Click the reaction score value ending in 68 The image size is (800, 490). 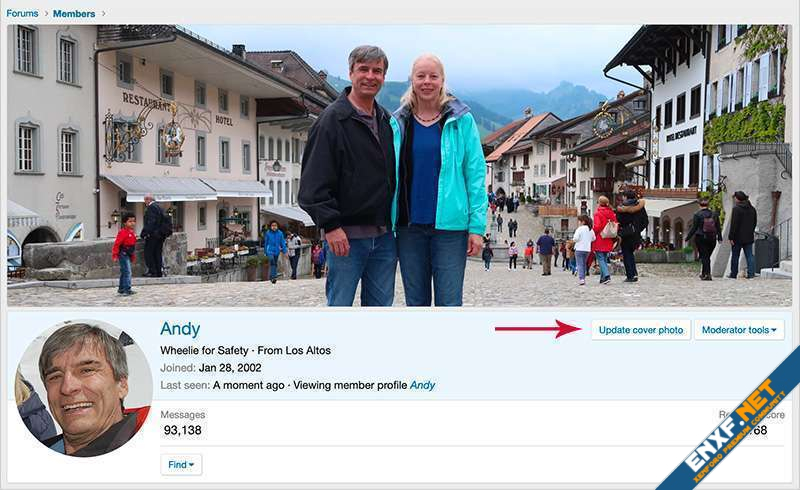coord(758,430)
